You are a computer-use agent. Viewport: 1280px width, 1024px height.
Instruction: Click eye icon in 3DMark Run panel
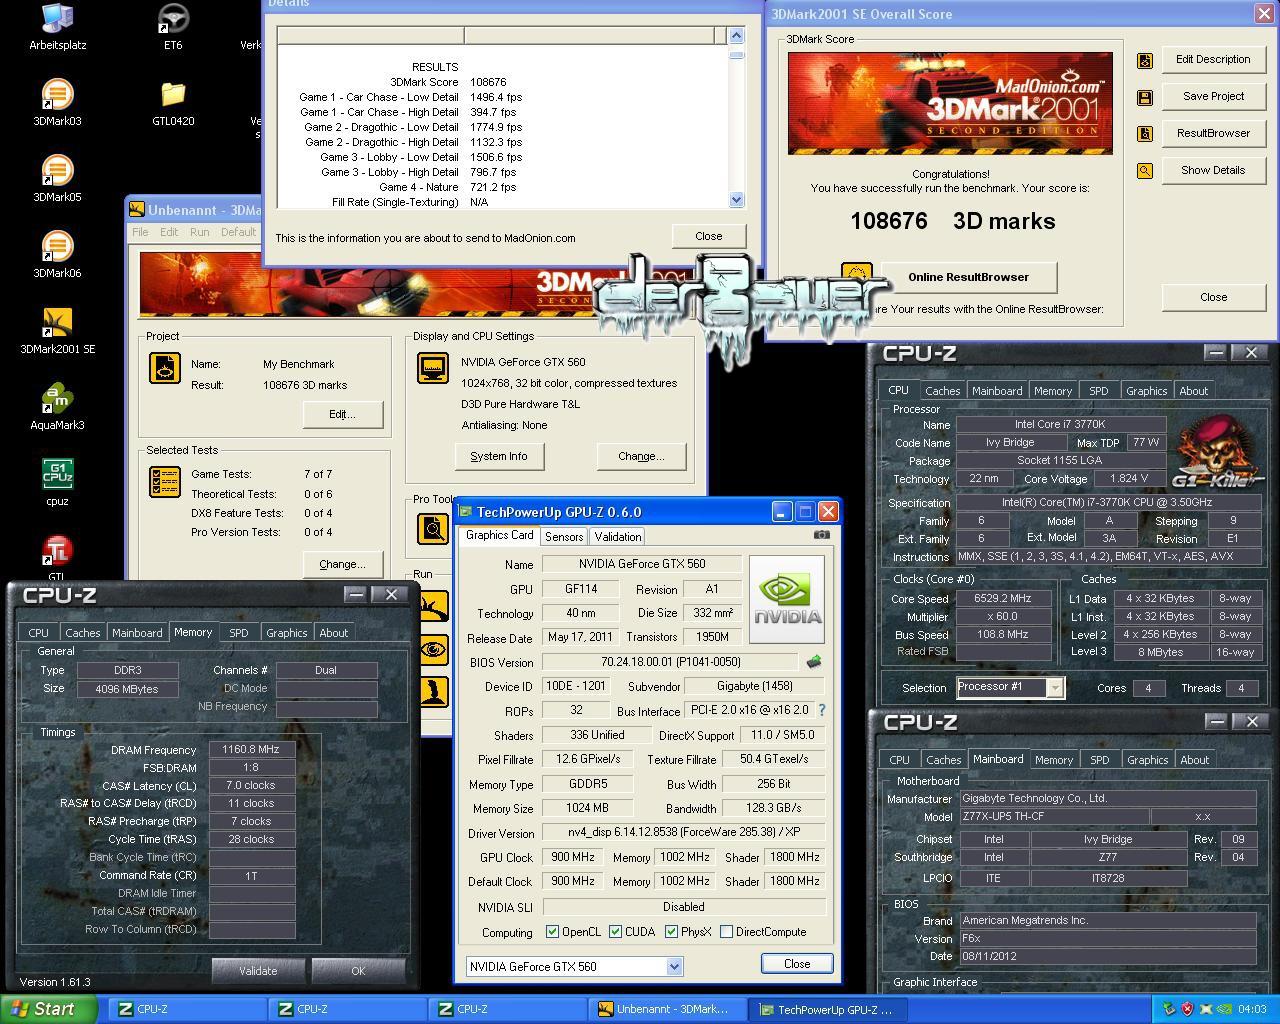[x=433, y=649]
